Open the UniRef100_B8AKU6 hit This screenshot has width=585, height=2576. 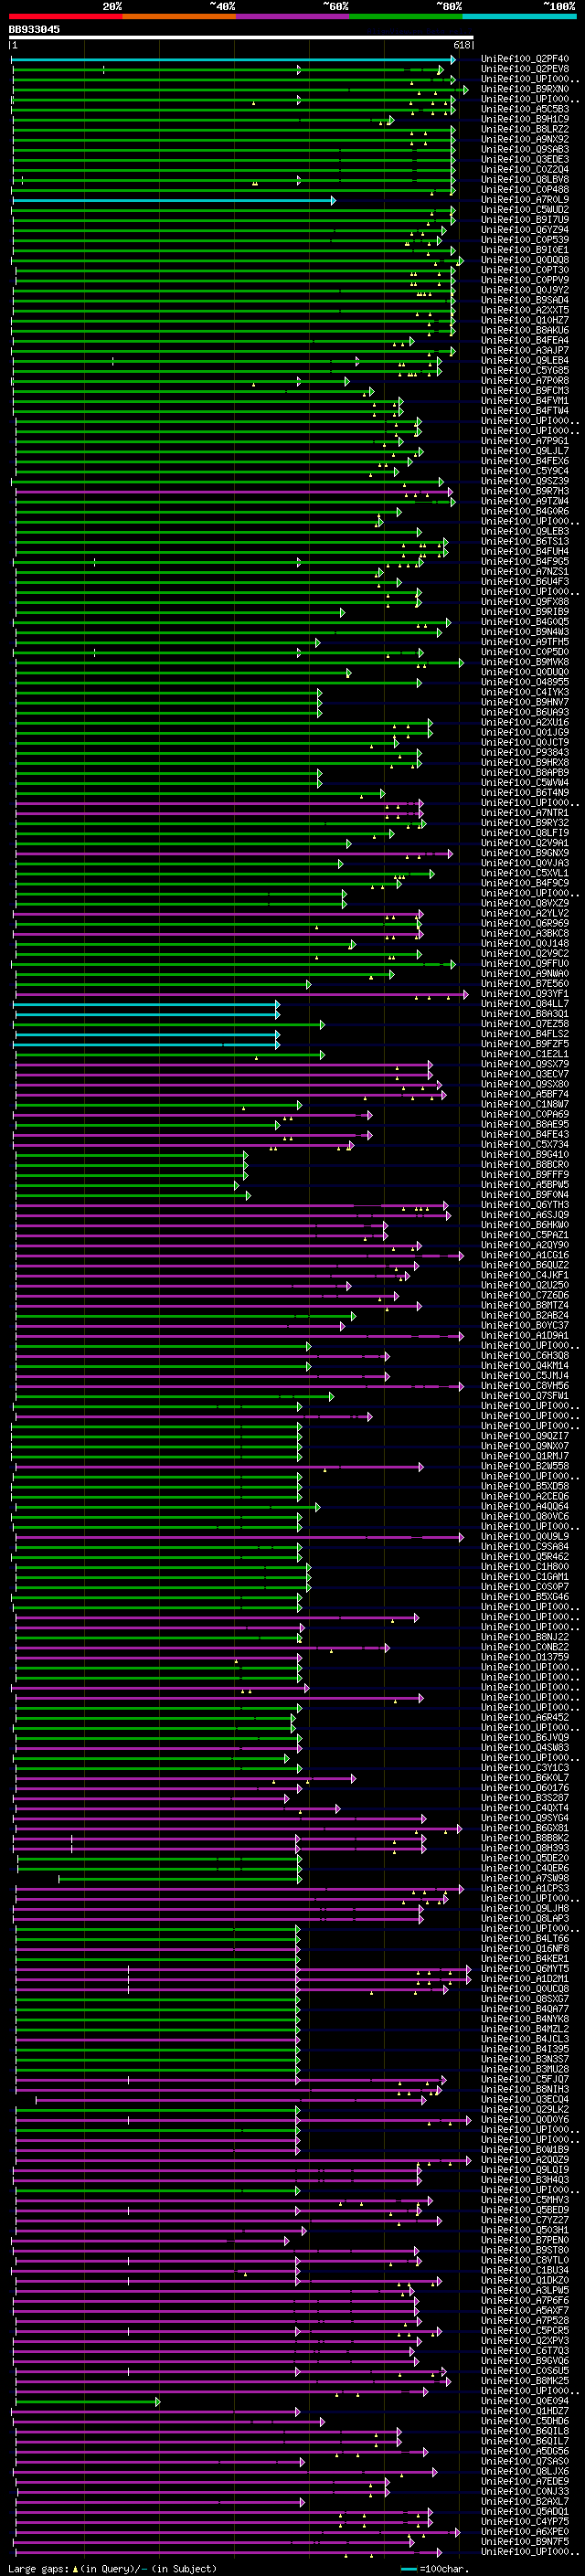click(x=525, y=330)
